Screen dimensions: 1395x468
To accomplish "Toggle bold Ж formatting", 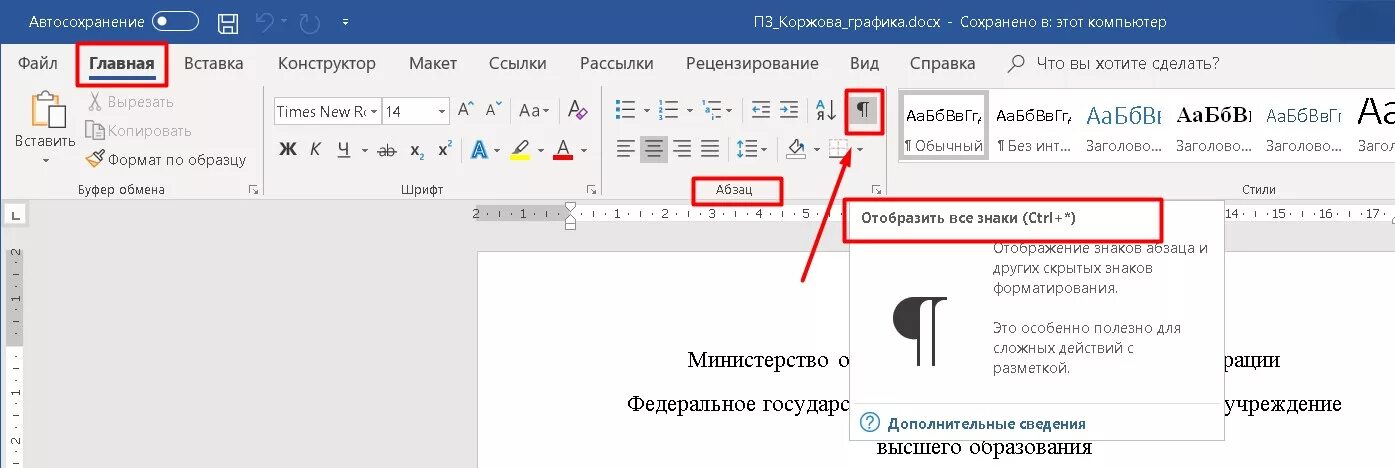I will pyautogui.click(x=288, y=150).
